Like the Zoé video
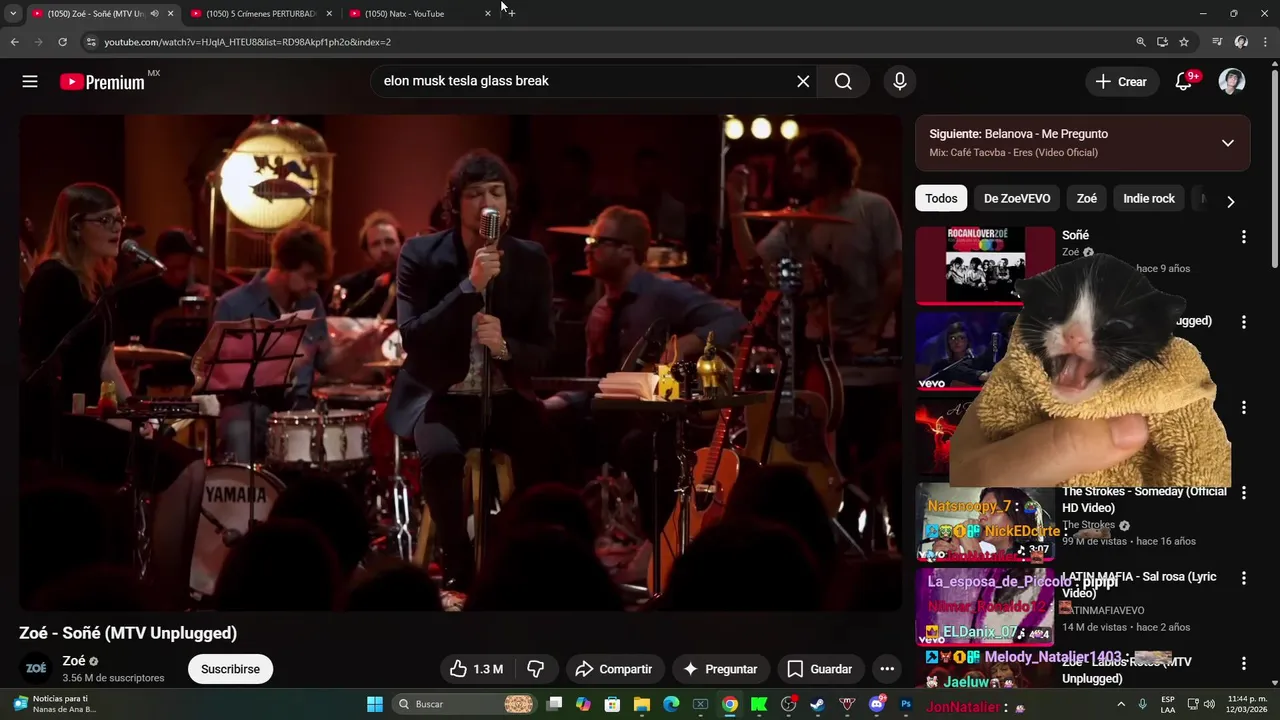This screenshot has width=1280, height=720. coord(476,669)
